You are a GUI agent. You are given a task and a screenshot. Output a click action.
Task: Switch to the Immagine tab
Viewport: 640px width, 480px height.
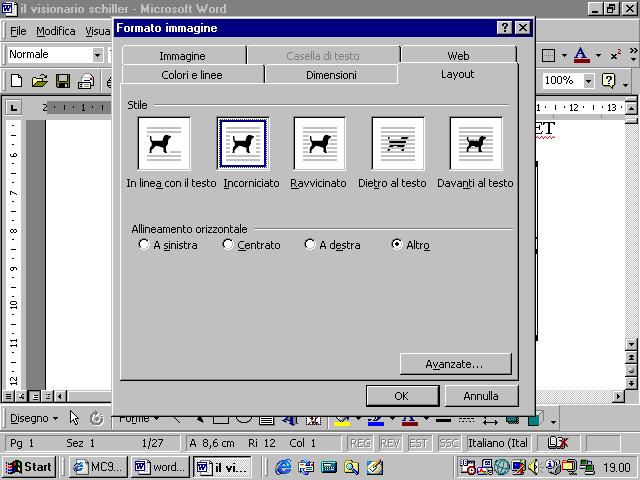tap(182, 56)
